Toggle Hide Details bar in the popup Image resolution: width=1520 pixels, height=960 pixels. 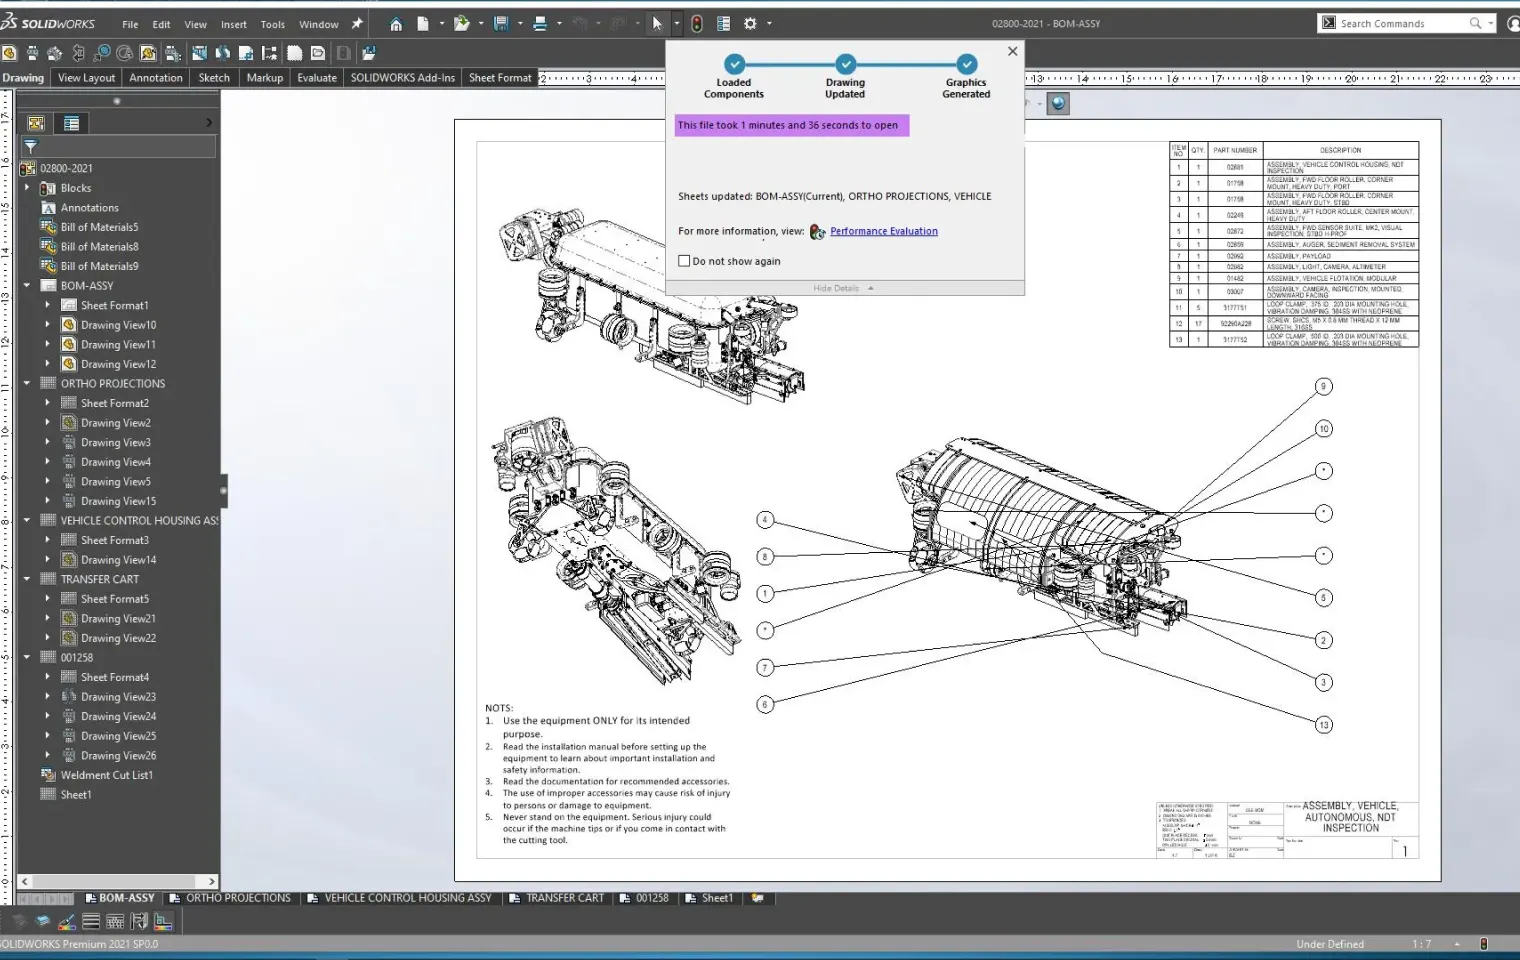[x=845, y=288]
